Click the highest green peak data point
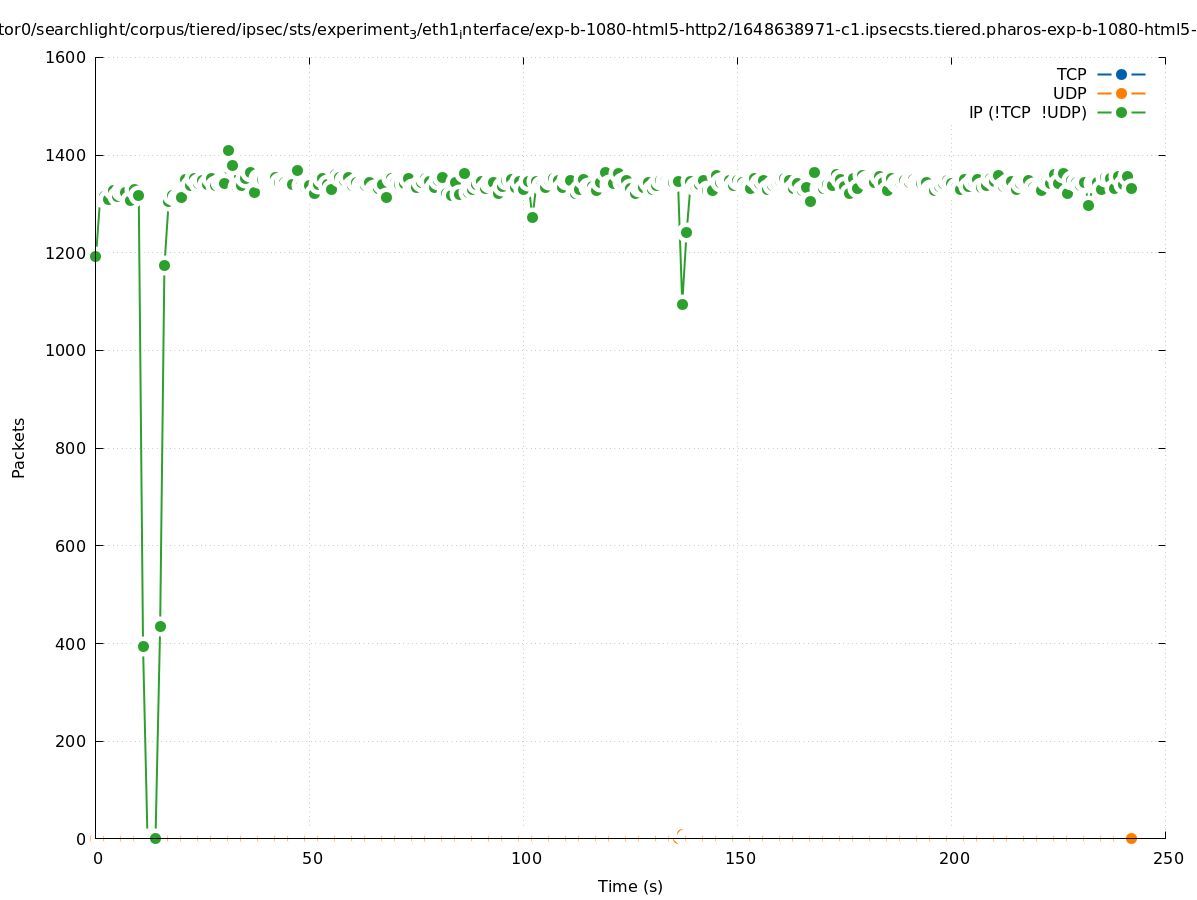1197x900 pixels. [x=228, y=150]
